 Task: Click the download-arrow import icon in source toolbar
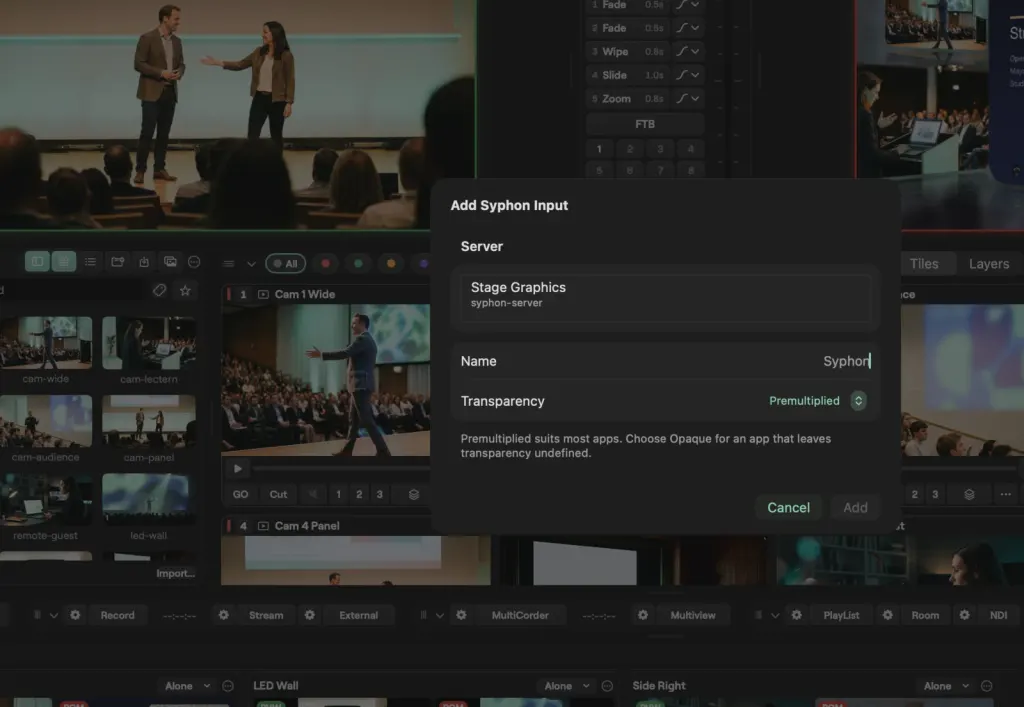coord(144,262)
